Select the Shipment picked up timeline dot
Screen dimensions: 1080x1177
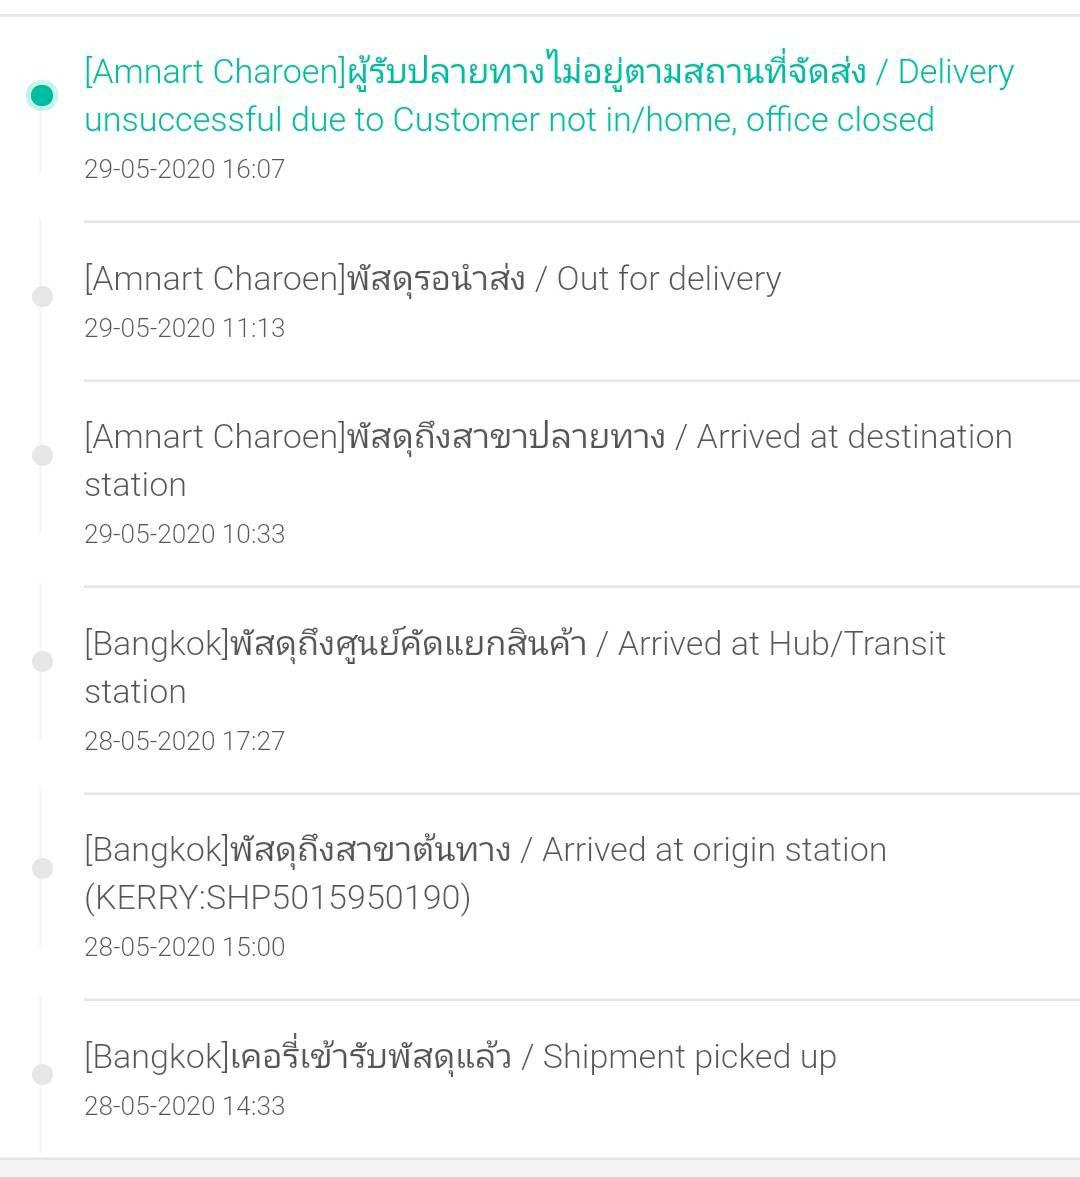coord(42,1074)
